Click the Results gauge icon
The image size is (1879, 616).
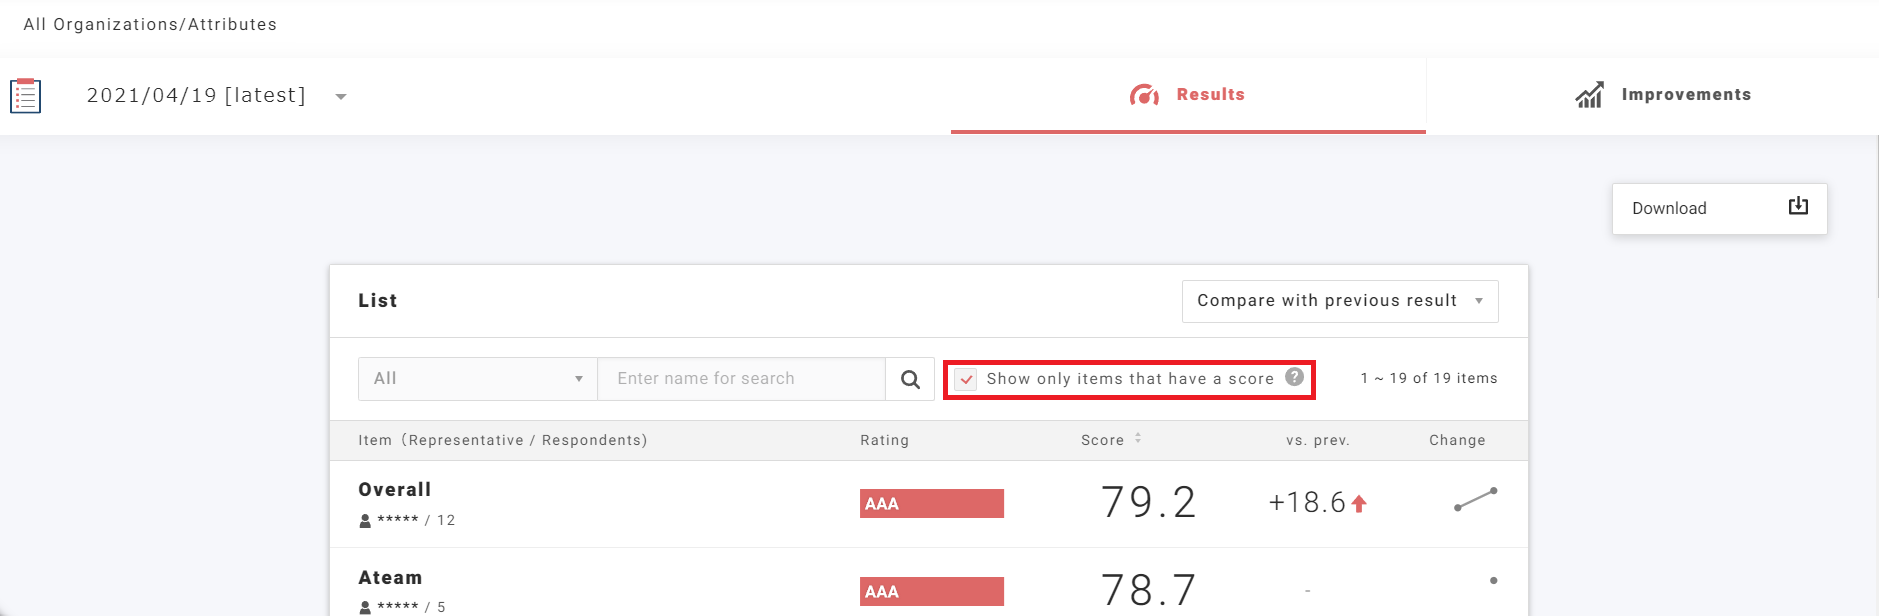[x=1144, y=95]
